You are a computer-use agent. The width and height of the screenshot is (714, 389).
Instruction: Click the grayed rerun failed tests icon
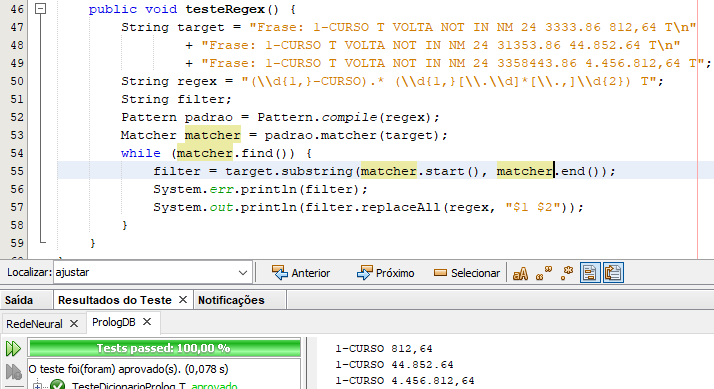(x=13, y=372)
